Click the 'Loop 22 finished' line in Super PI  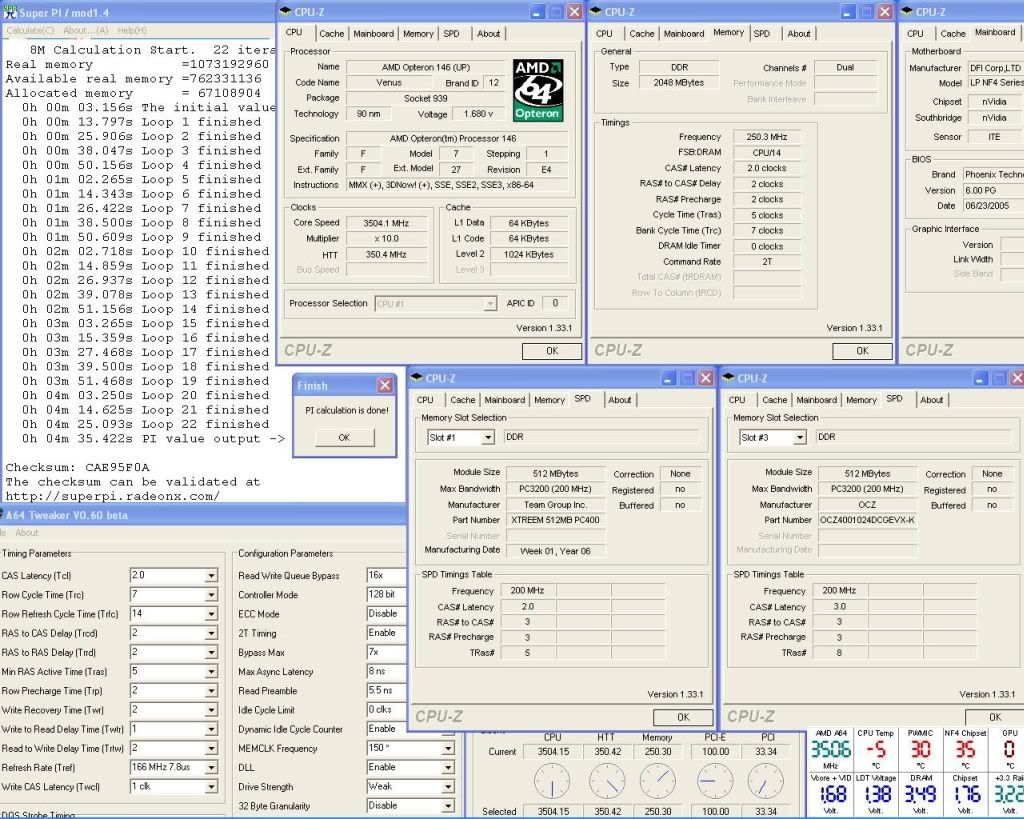[146, 425]
